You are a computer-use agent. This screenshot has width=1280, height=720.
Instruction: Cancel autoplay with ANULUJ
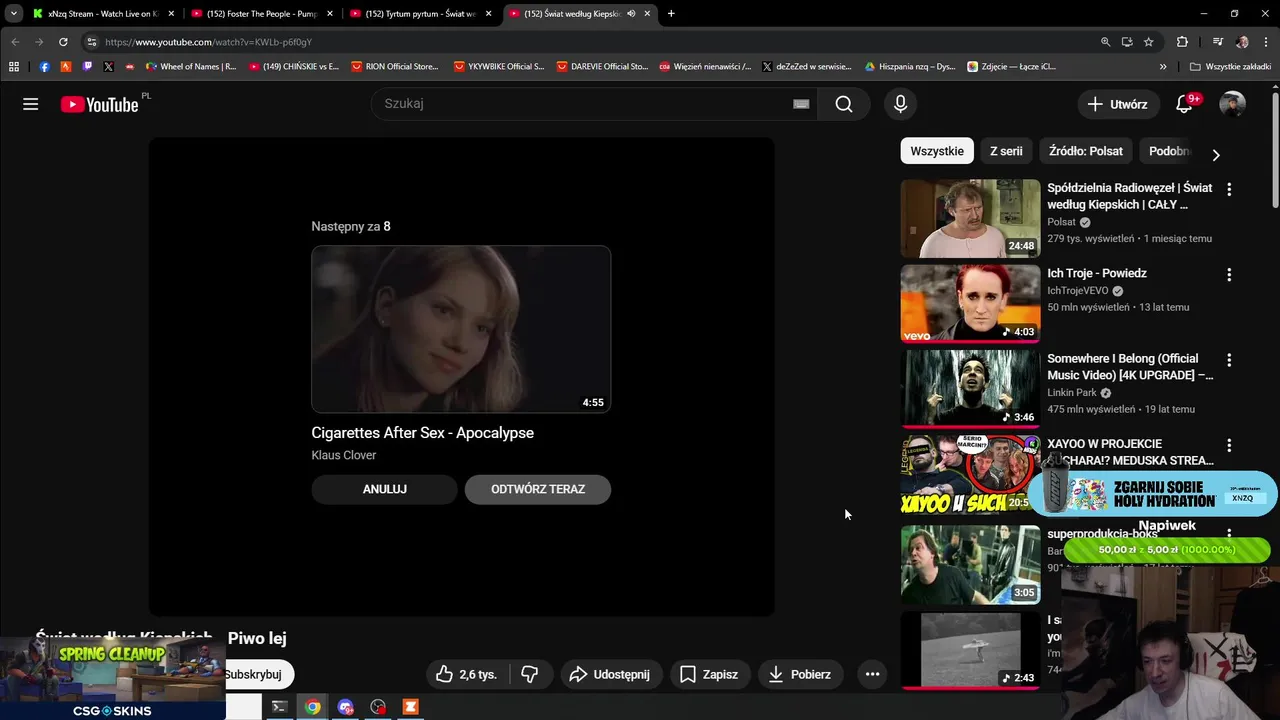click(x=384, y=489)
